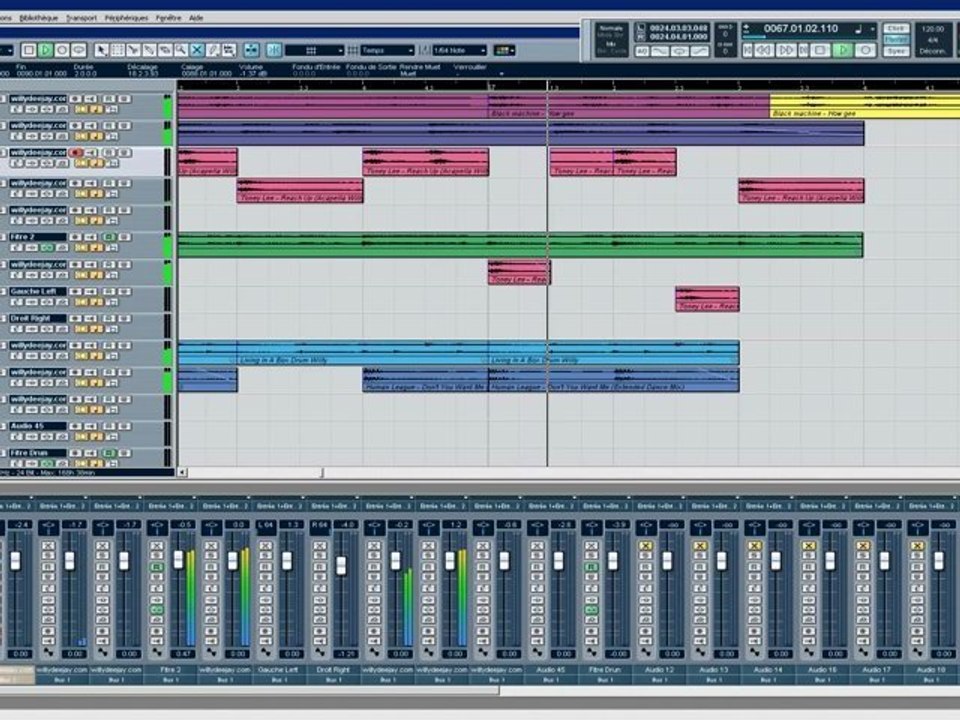The height and width of the screenshot is (720, 960).
Task: Open the Périphériques menu
Action: pyautogui.click(x=126, y=18)
